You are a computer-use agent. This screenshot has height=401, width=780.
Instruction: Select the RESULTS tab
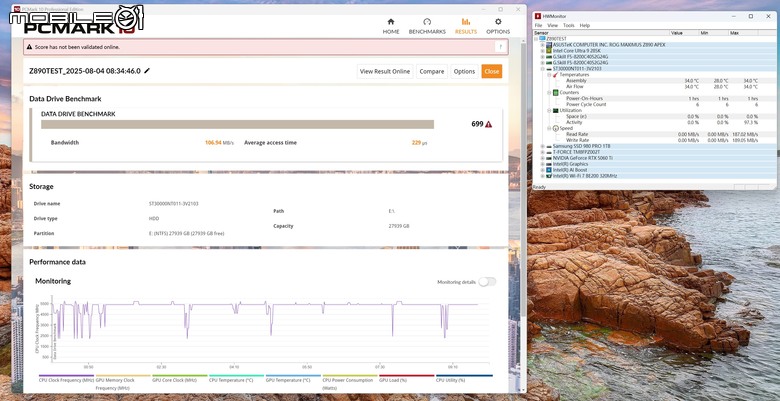[x=466, y=26]
